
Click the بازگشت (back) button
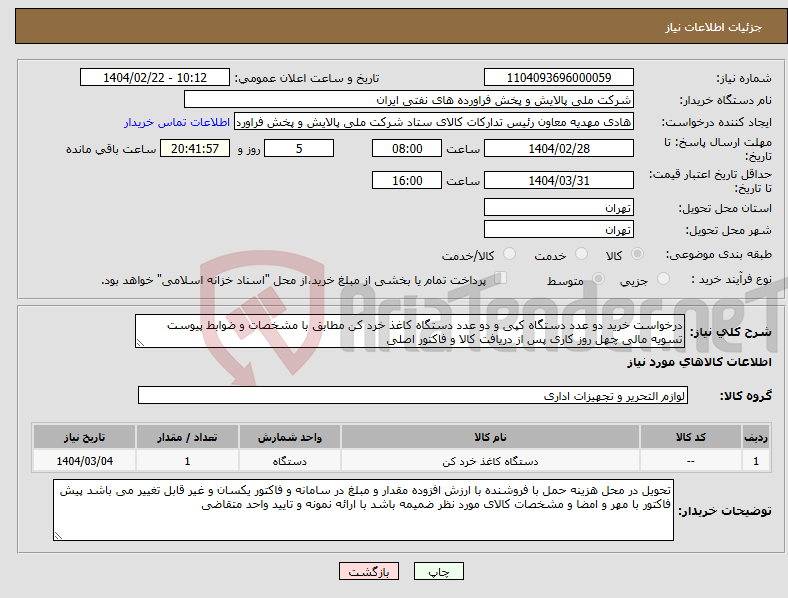click(x=369, y=571)
